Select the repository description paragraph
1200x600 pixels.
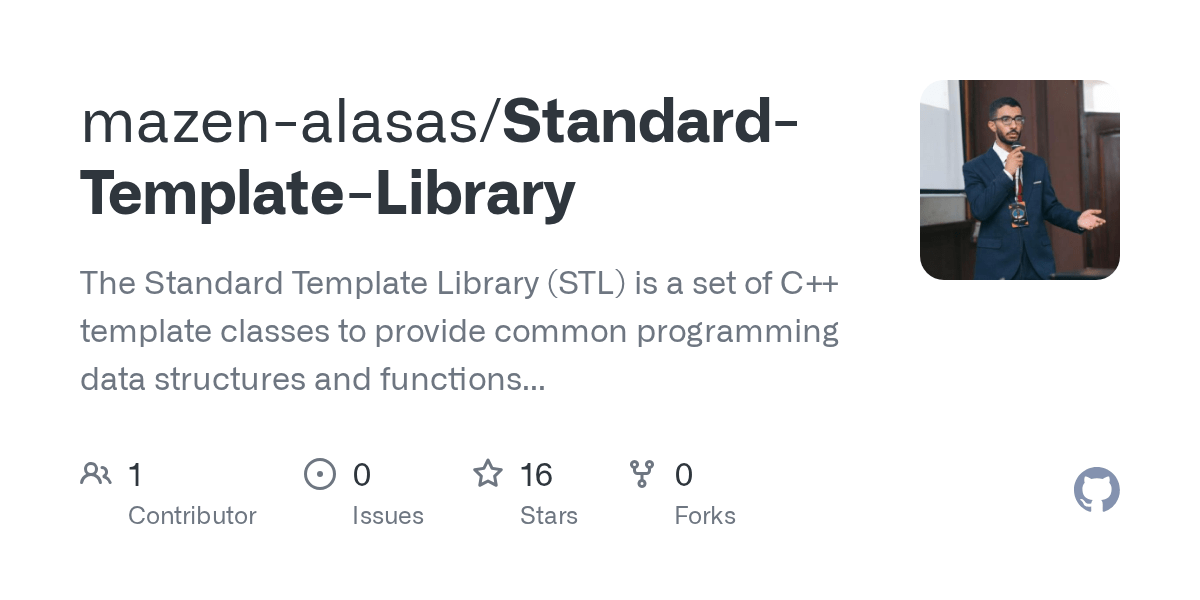point(459,331)
